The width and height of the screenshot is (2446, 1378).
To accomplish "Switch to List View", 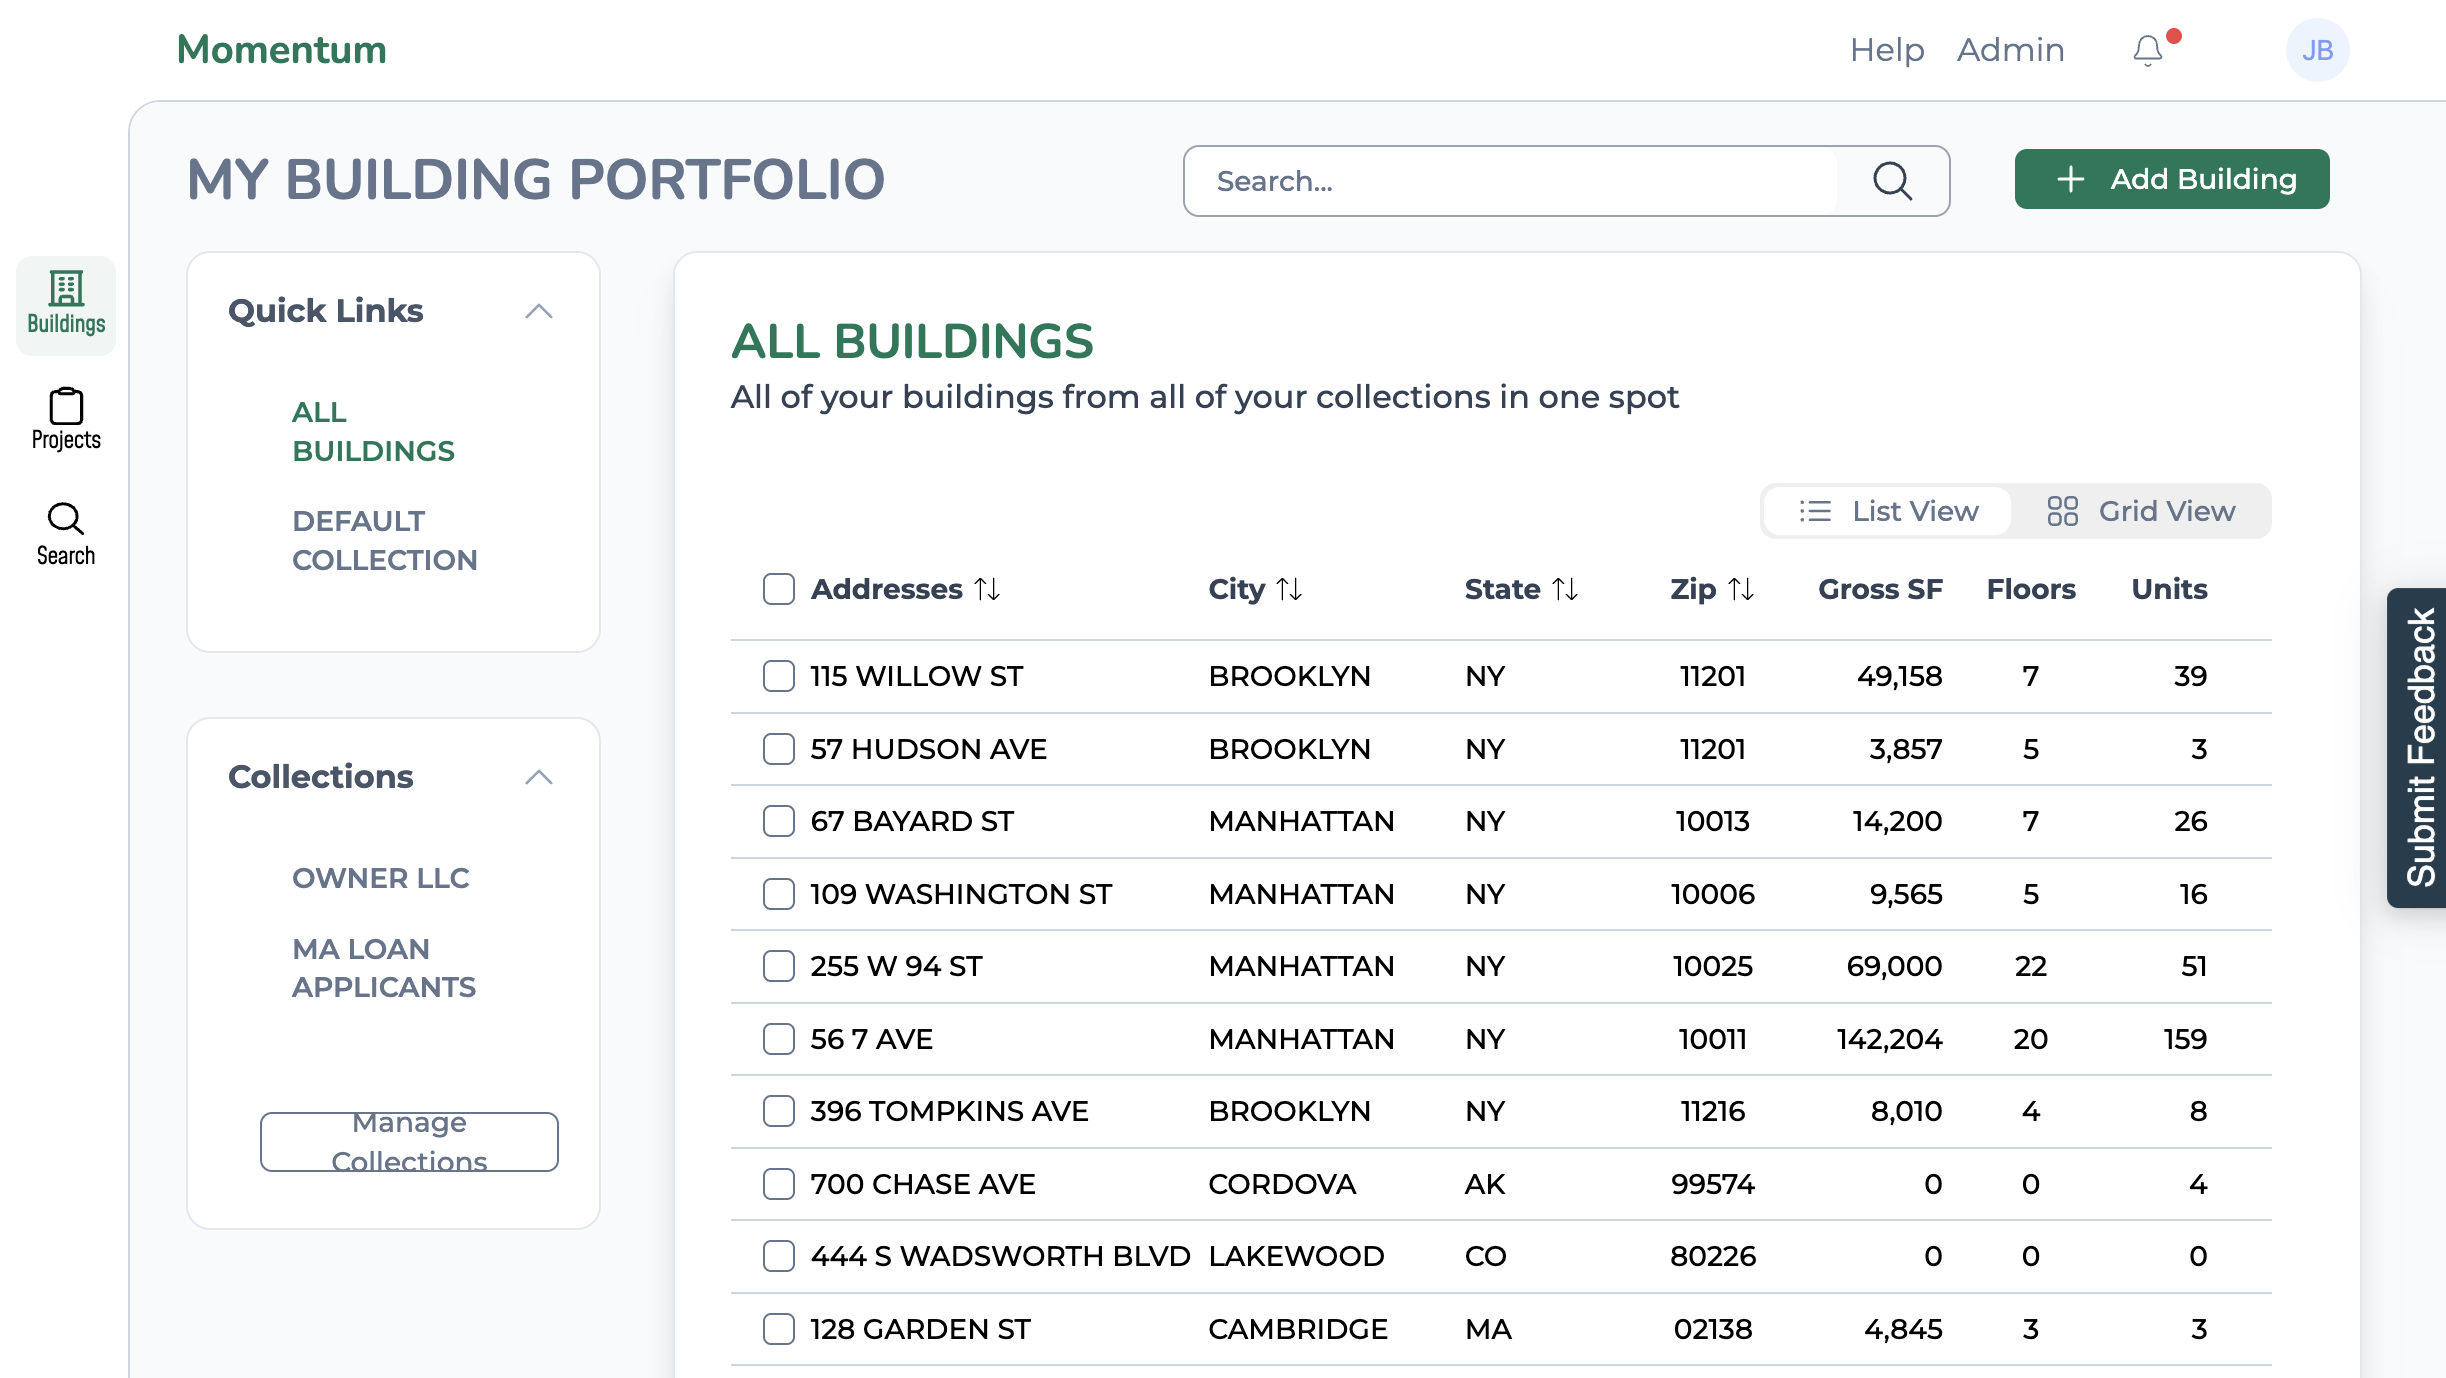I will tap(1888, 511).
